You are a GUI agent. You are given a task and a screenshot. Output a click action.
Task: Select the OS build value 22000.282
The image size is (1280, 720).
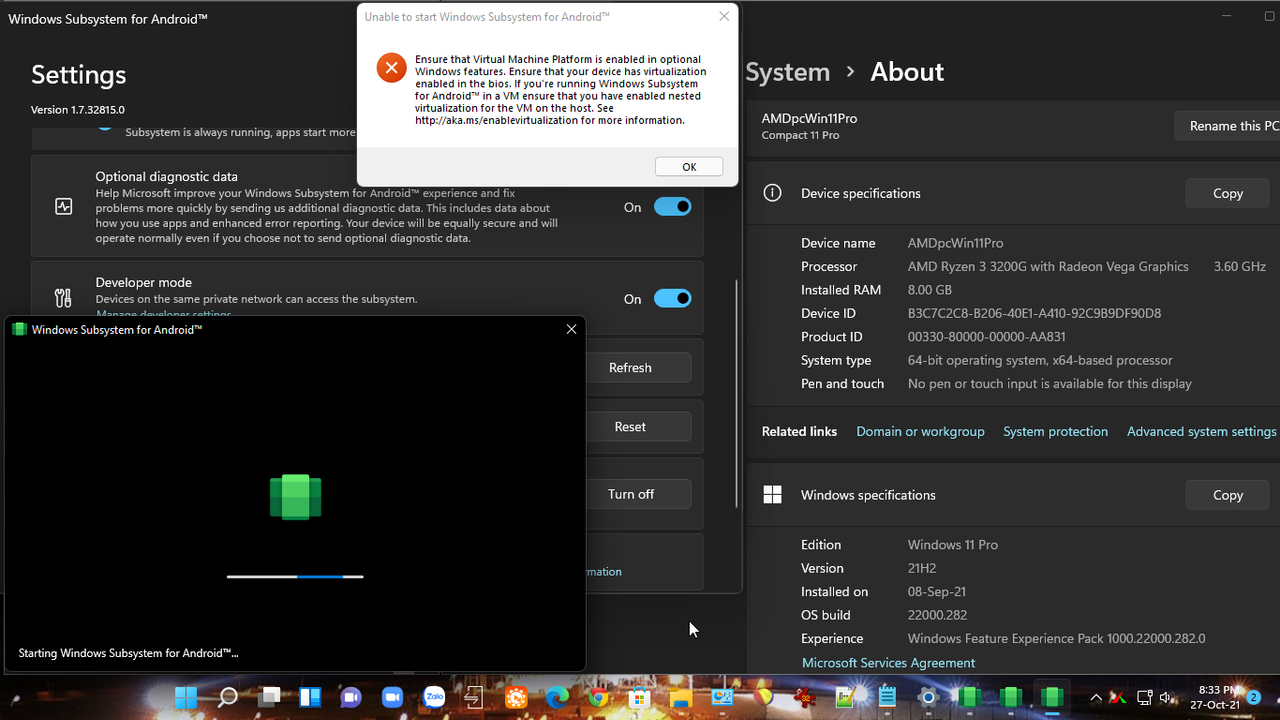[x=937, y=615]
